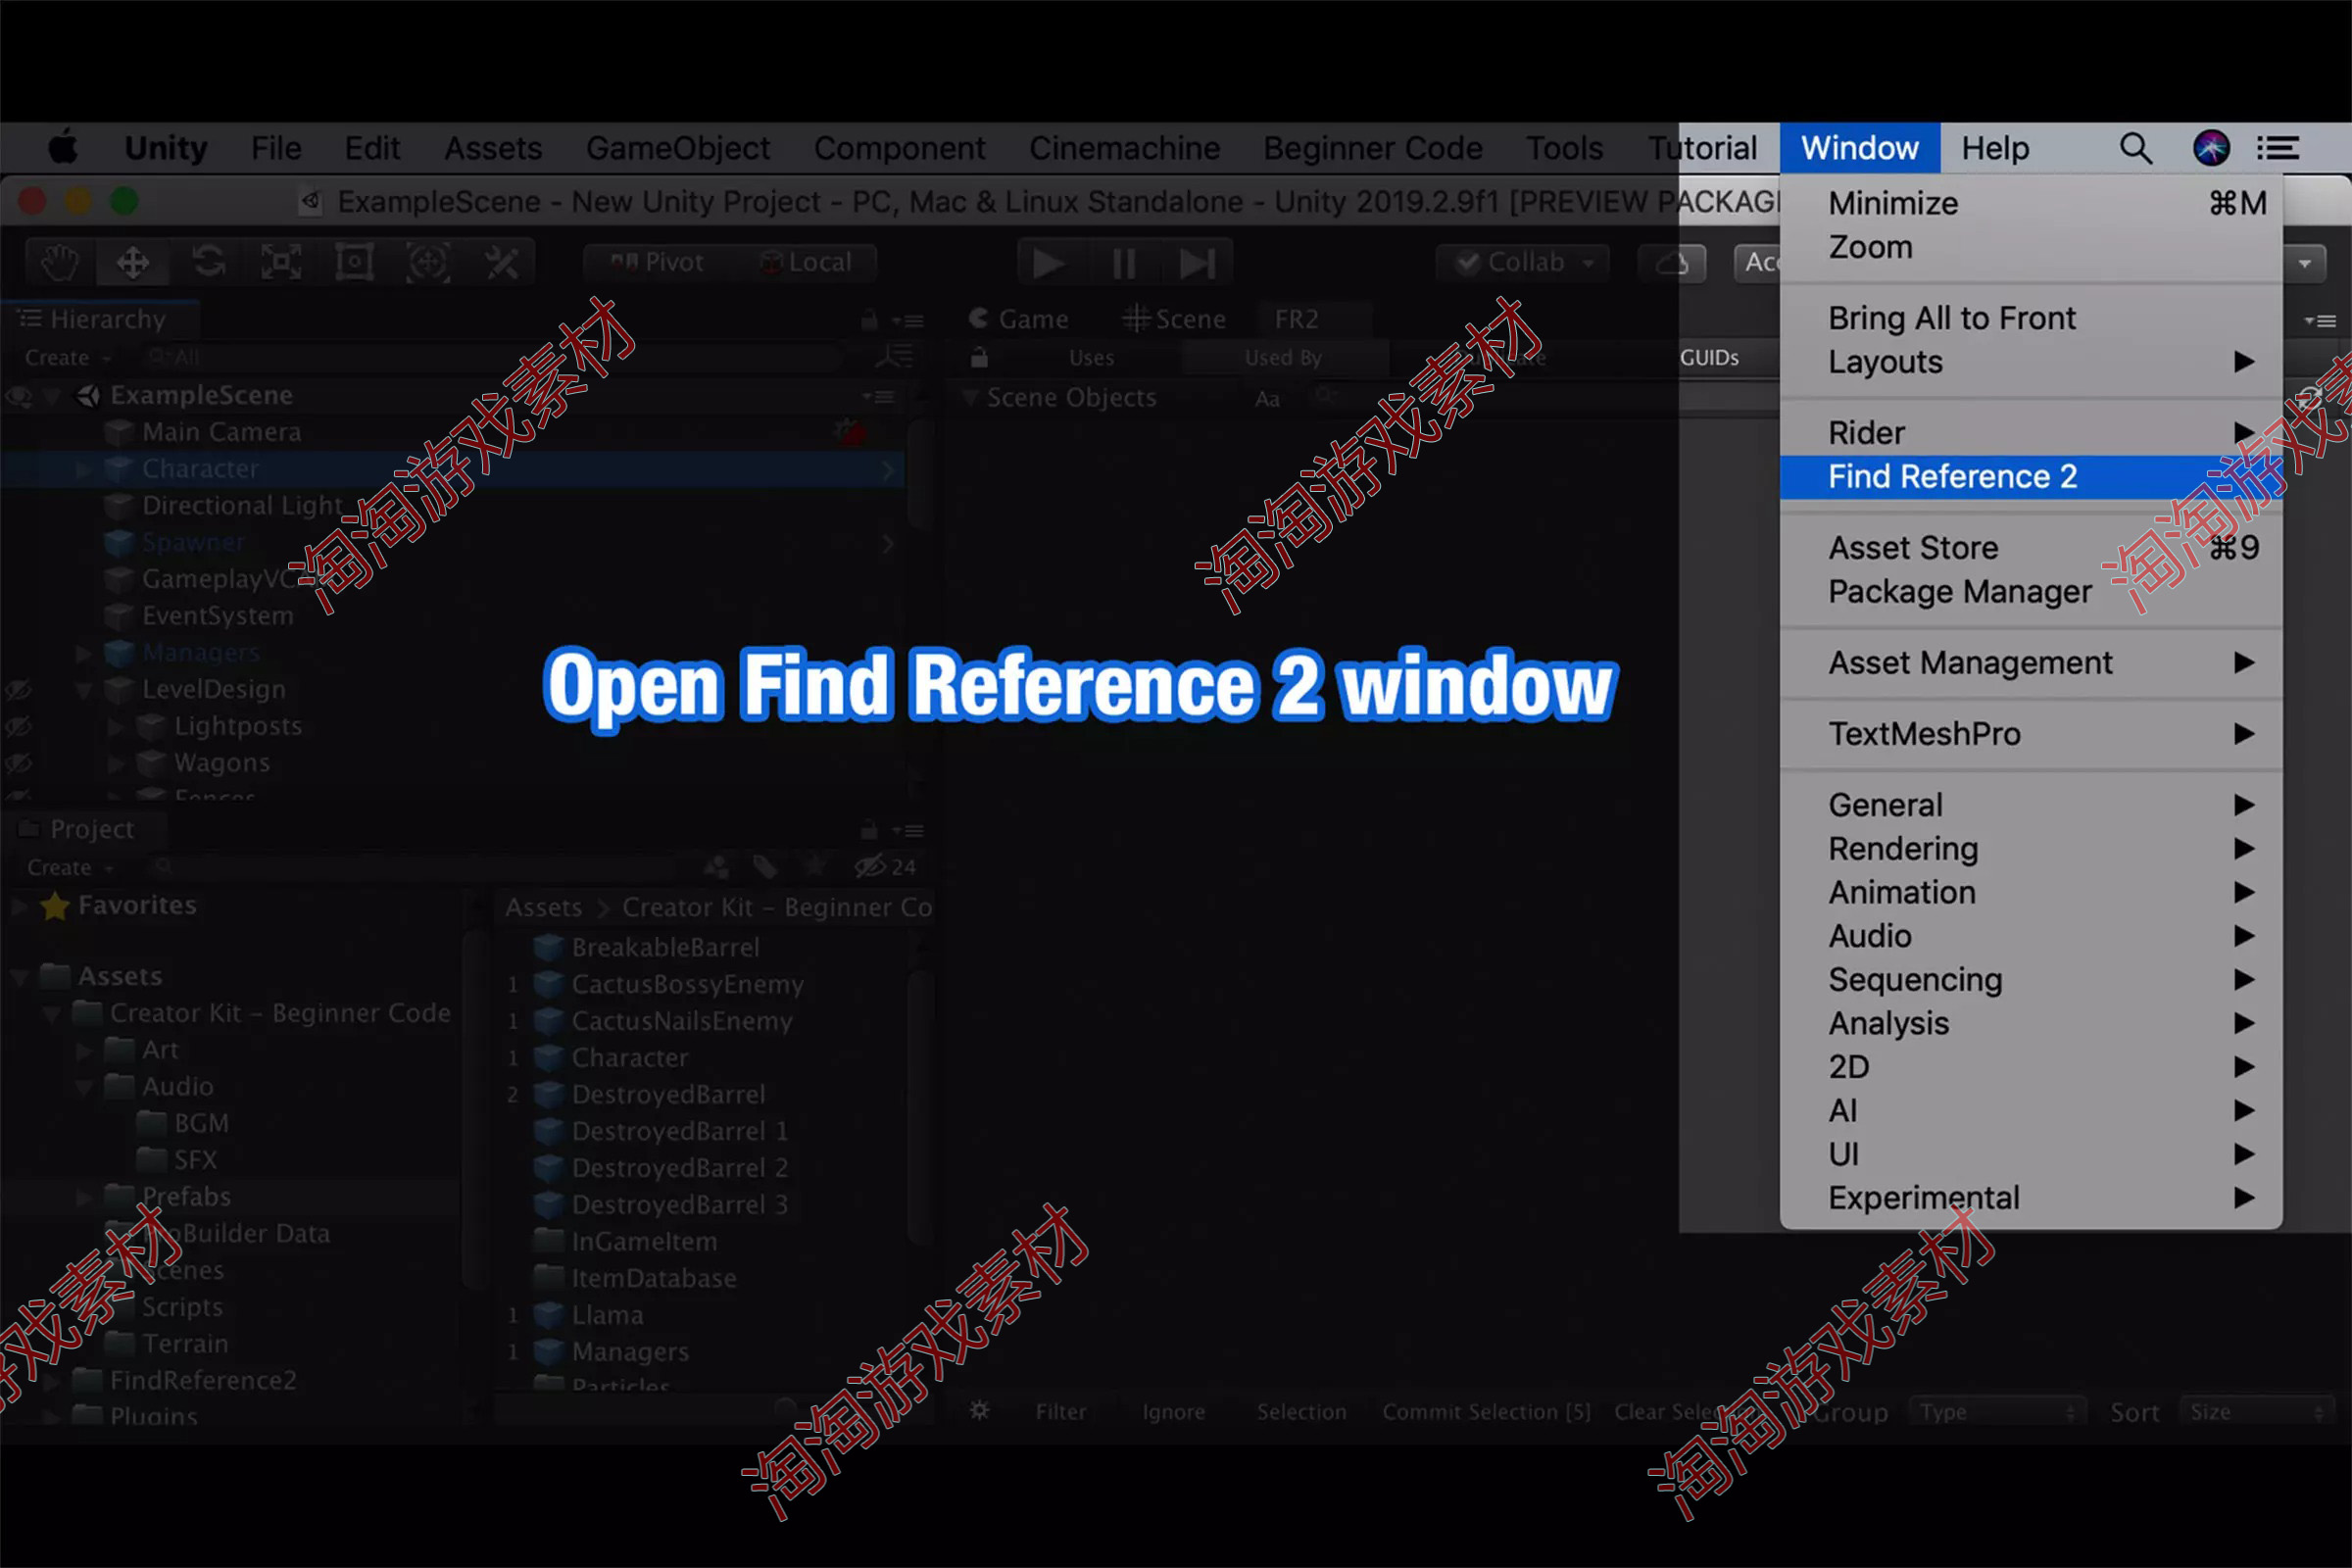Select the Scale tool
This screenshot has height=1568, width=2352.
[281, 263]
